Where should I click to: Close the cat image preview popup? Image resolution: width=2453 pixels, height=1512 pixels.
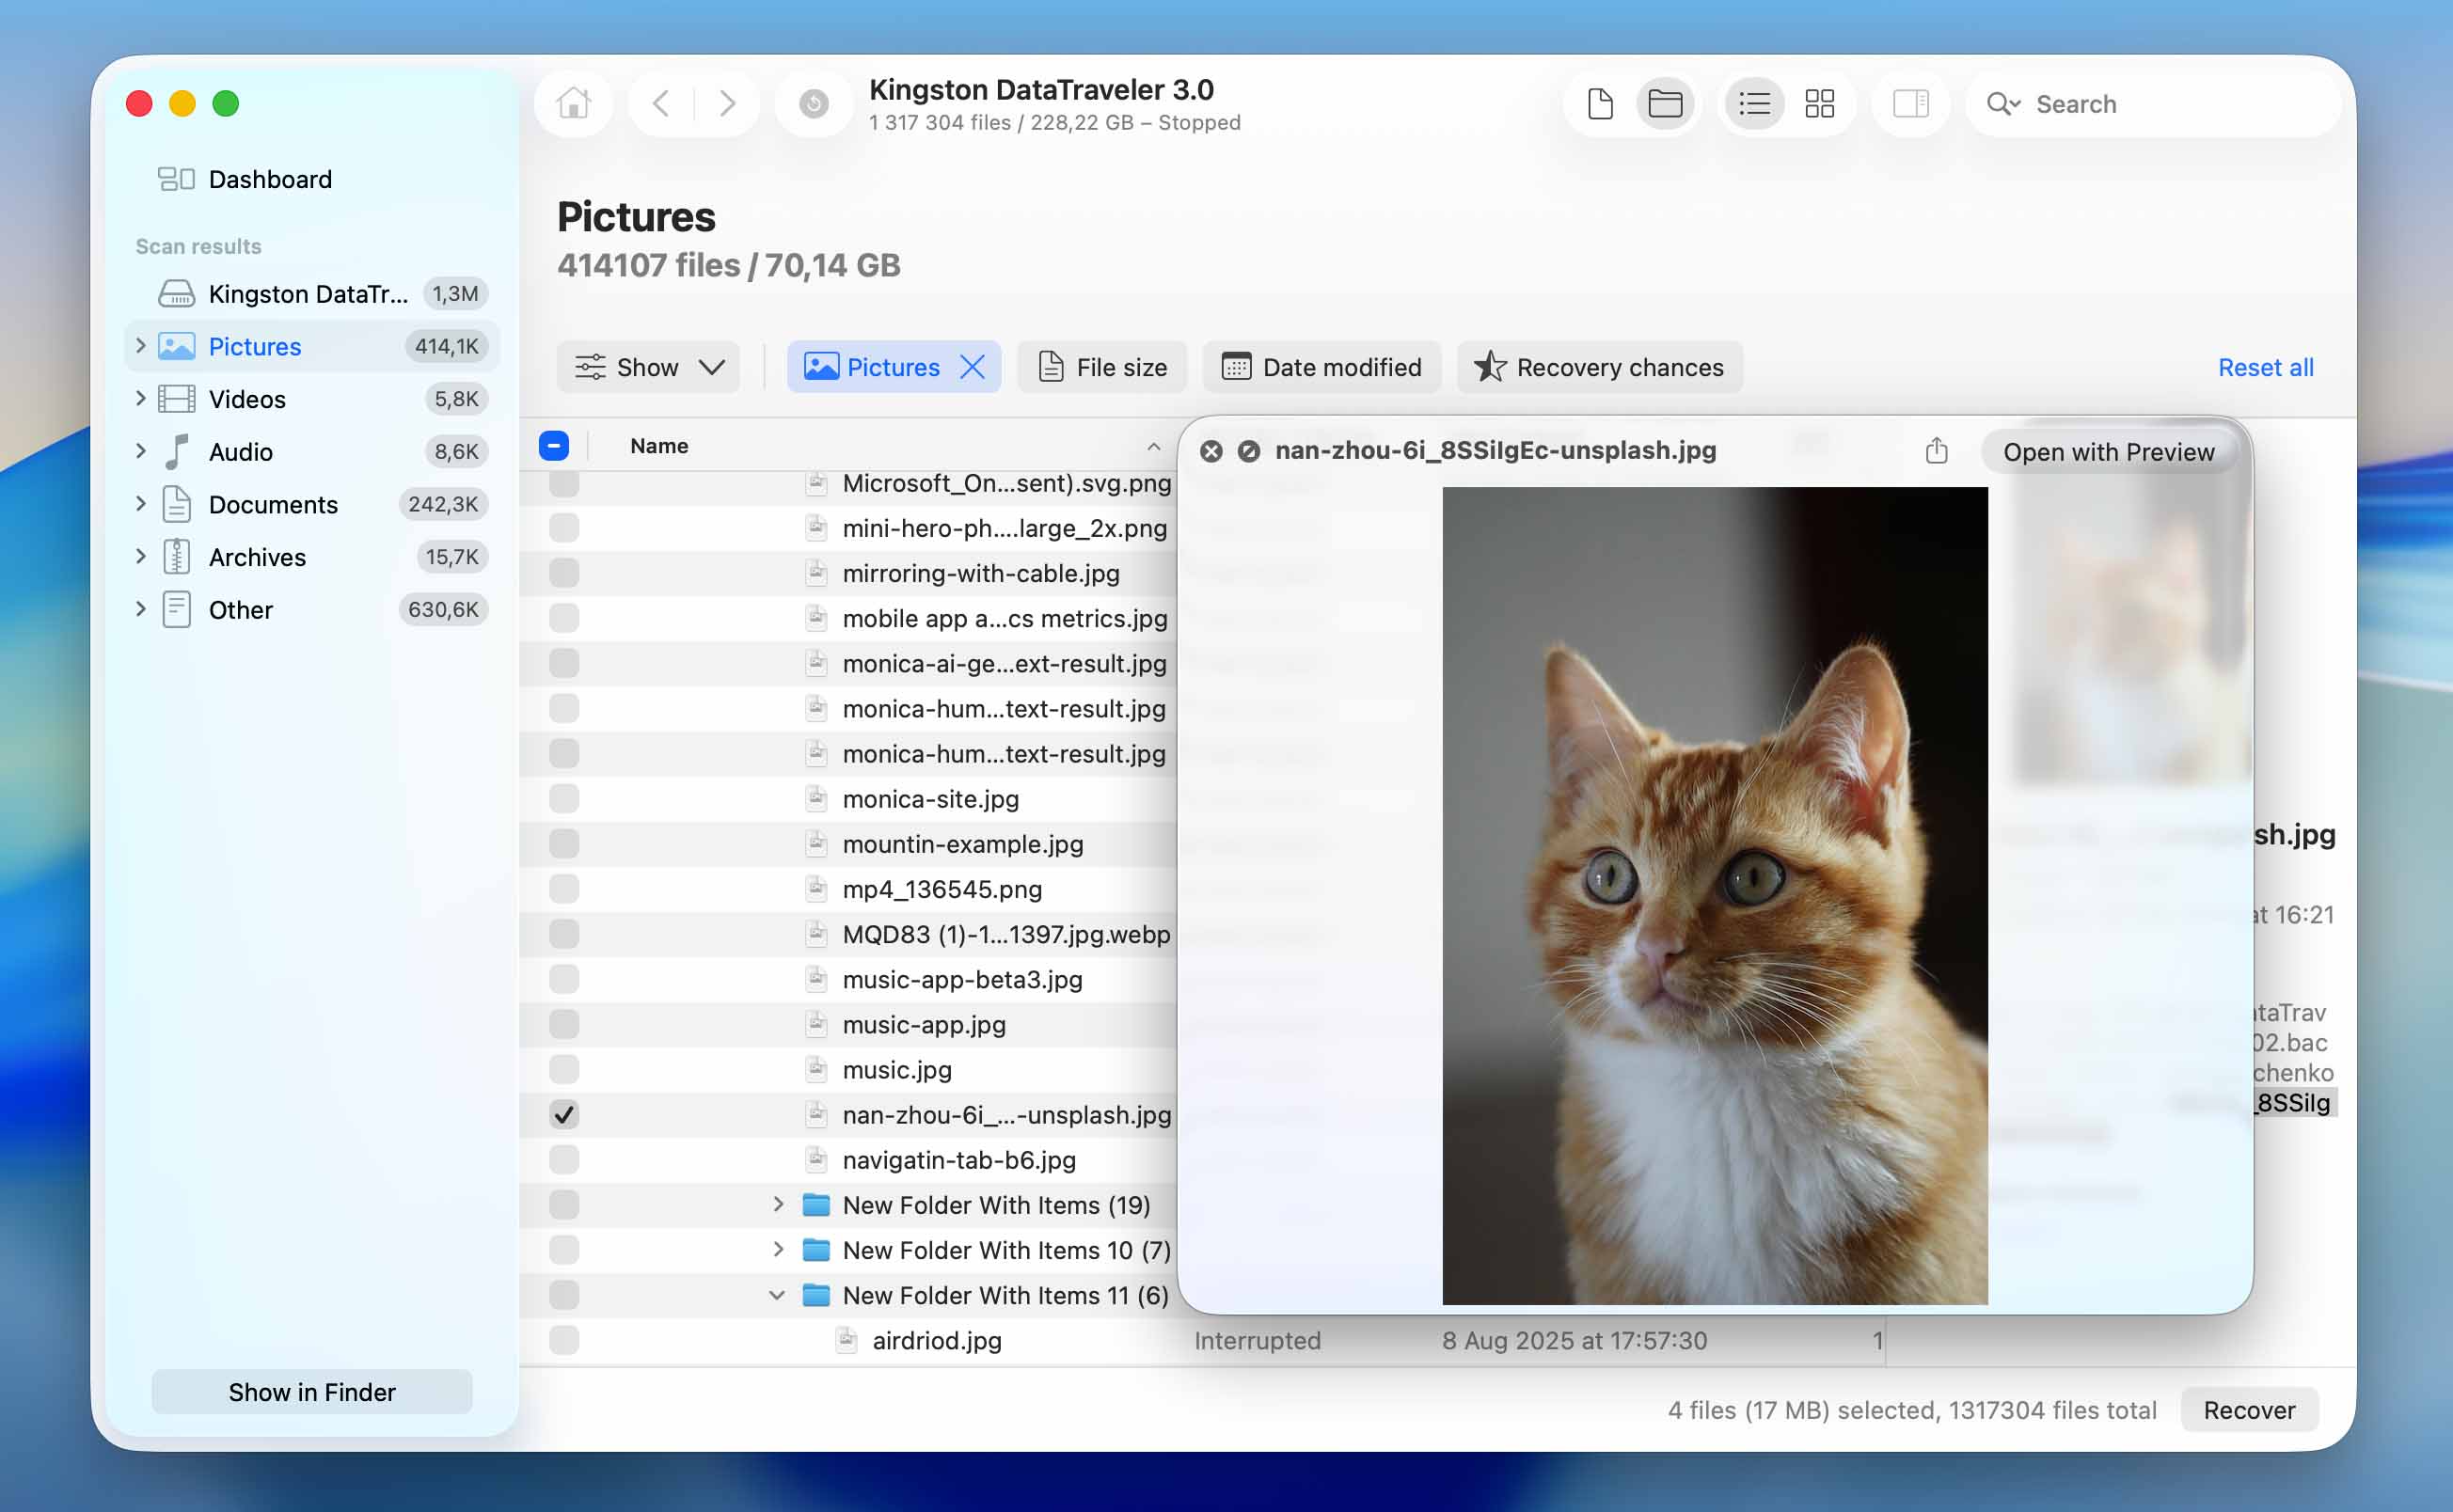click(x=1210, y=451)
